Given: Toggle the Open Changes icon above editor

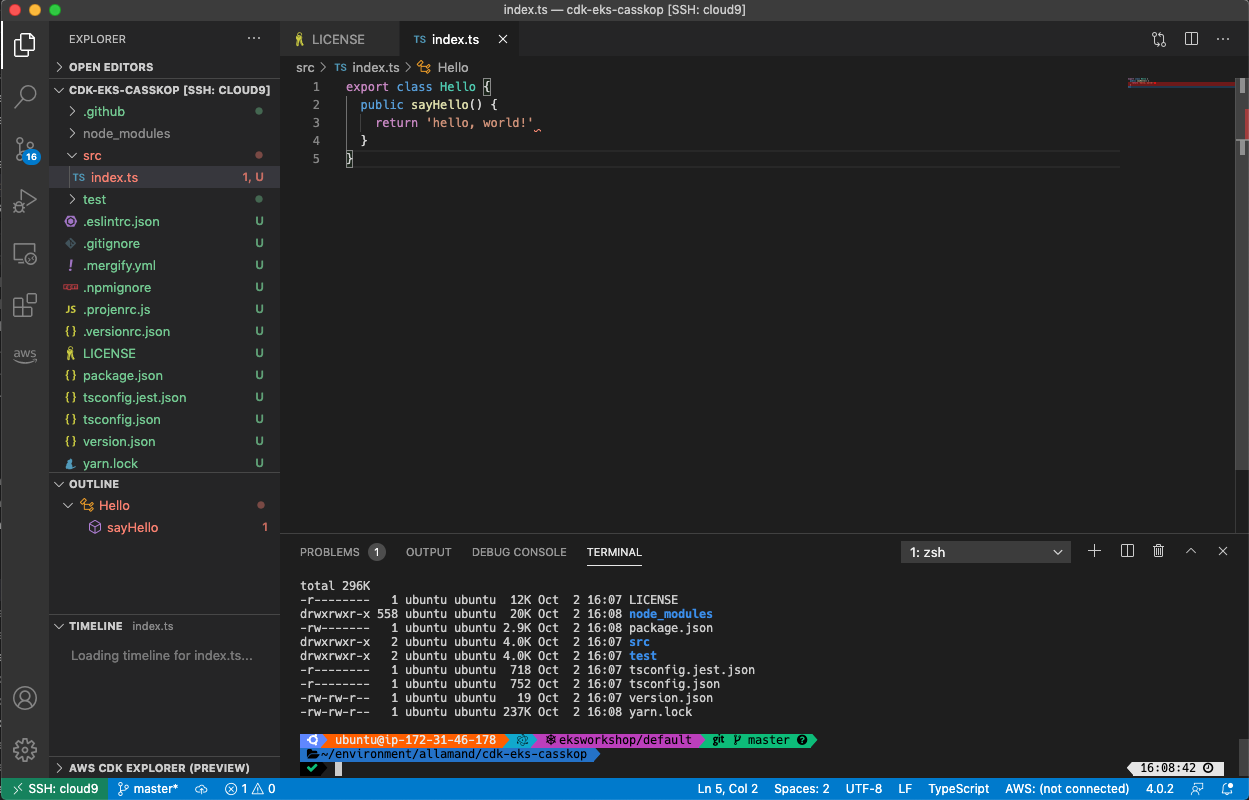Looking at the screenshot, I should pyautogui.click(x=1158, y=38).
